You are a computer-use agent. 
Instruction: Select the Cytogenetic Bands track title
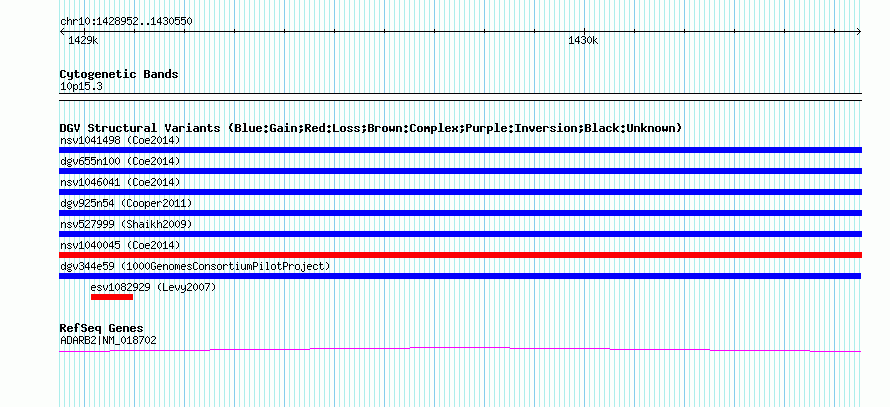pyautogui.click(x=119, y=74)
